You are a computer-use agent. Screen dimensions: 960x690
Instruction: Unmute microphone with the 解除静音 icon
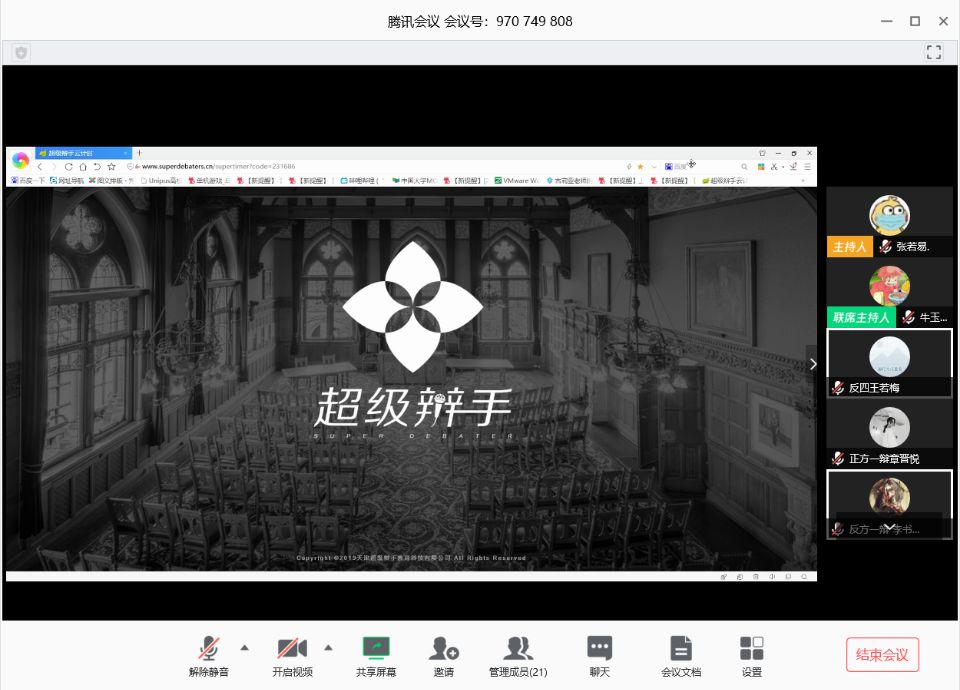(208, 648)
